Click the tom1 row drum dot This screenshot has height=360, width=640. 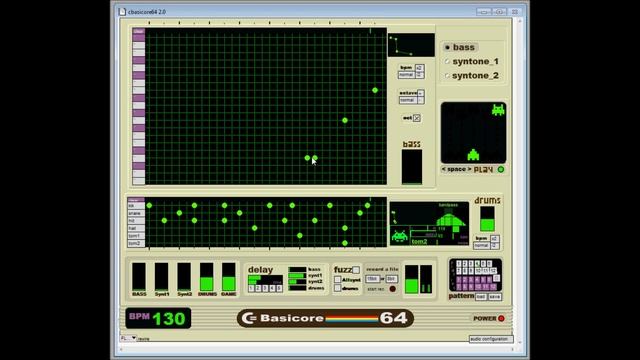tap(300, 236)
